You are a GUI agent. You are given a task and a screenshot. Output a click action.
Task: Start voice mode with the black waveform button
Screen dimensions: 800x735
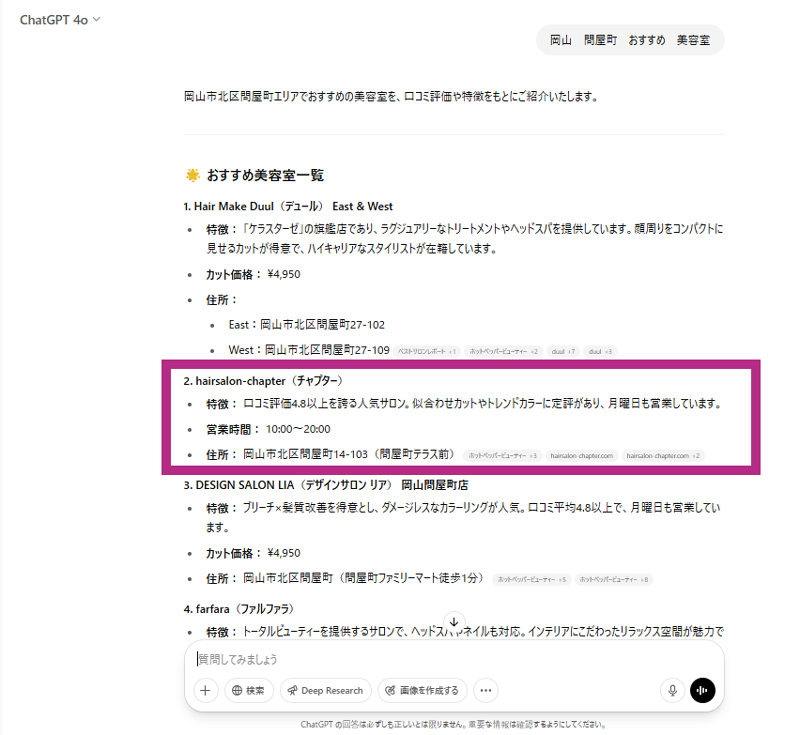(x=703, y=690)
